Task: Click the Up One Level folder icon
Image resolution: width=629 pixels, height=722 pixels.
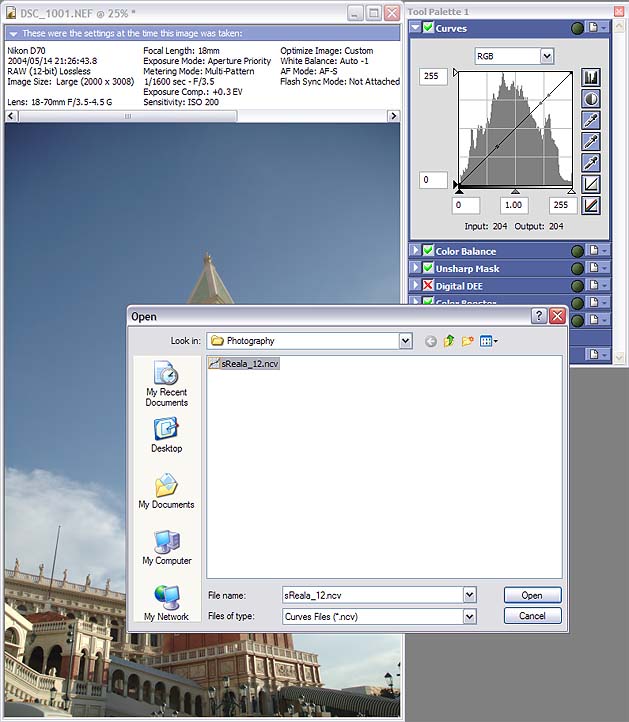Action: point(449,341)
